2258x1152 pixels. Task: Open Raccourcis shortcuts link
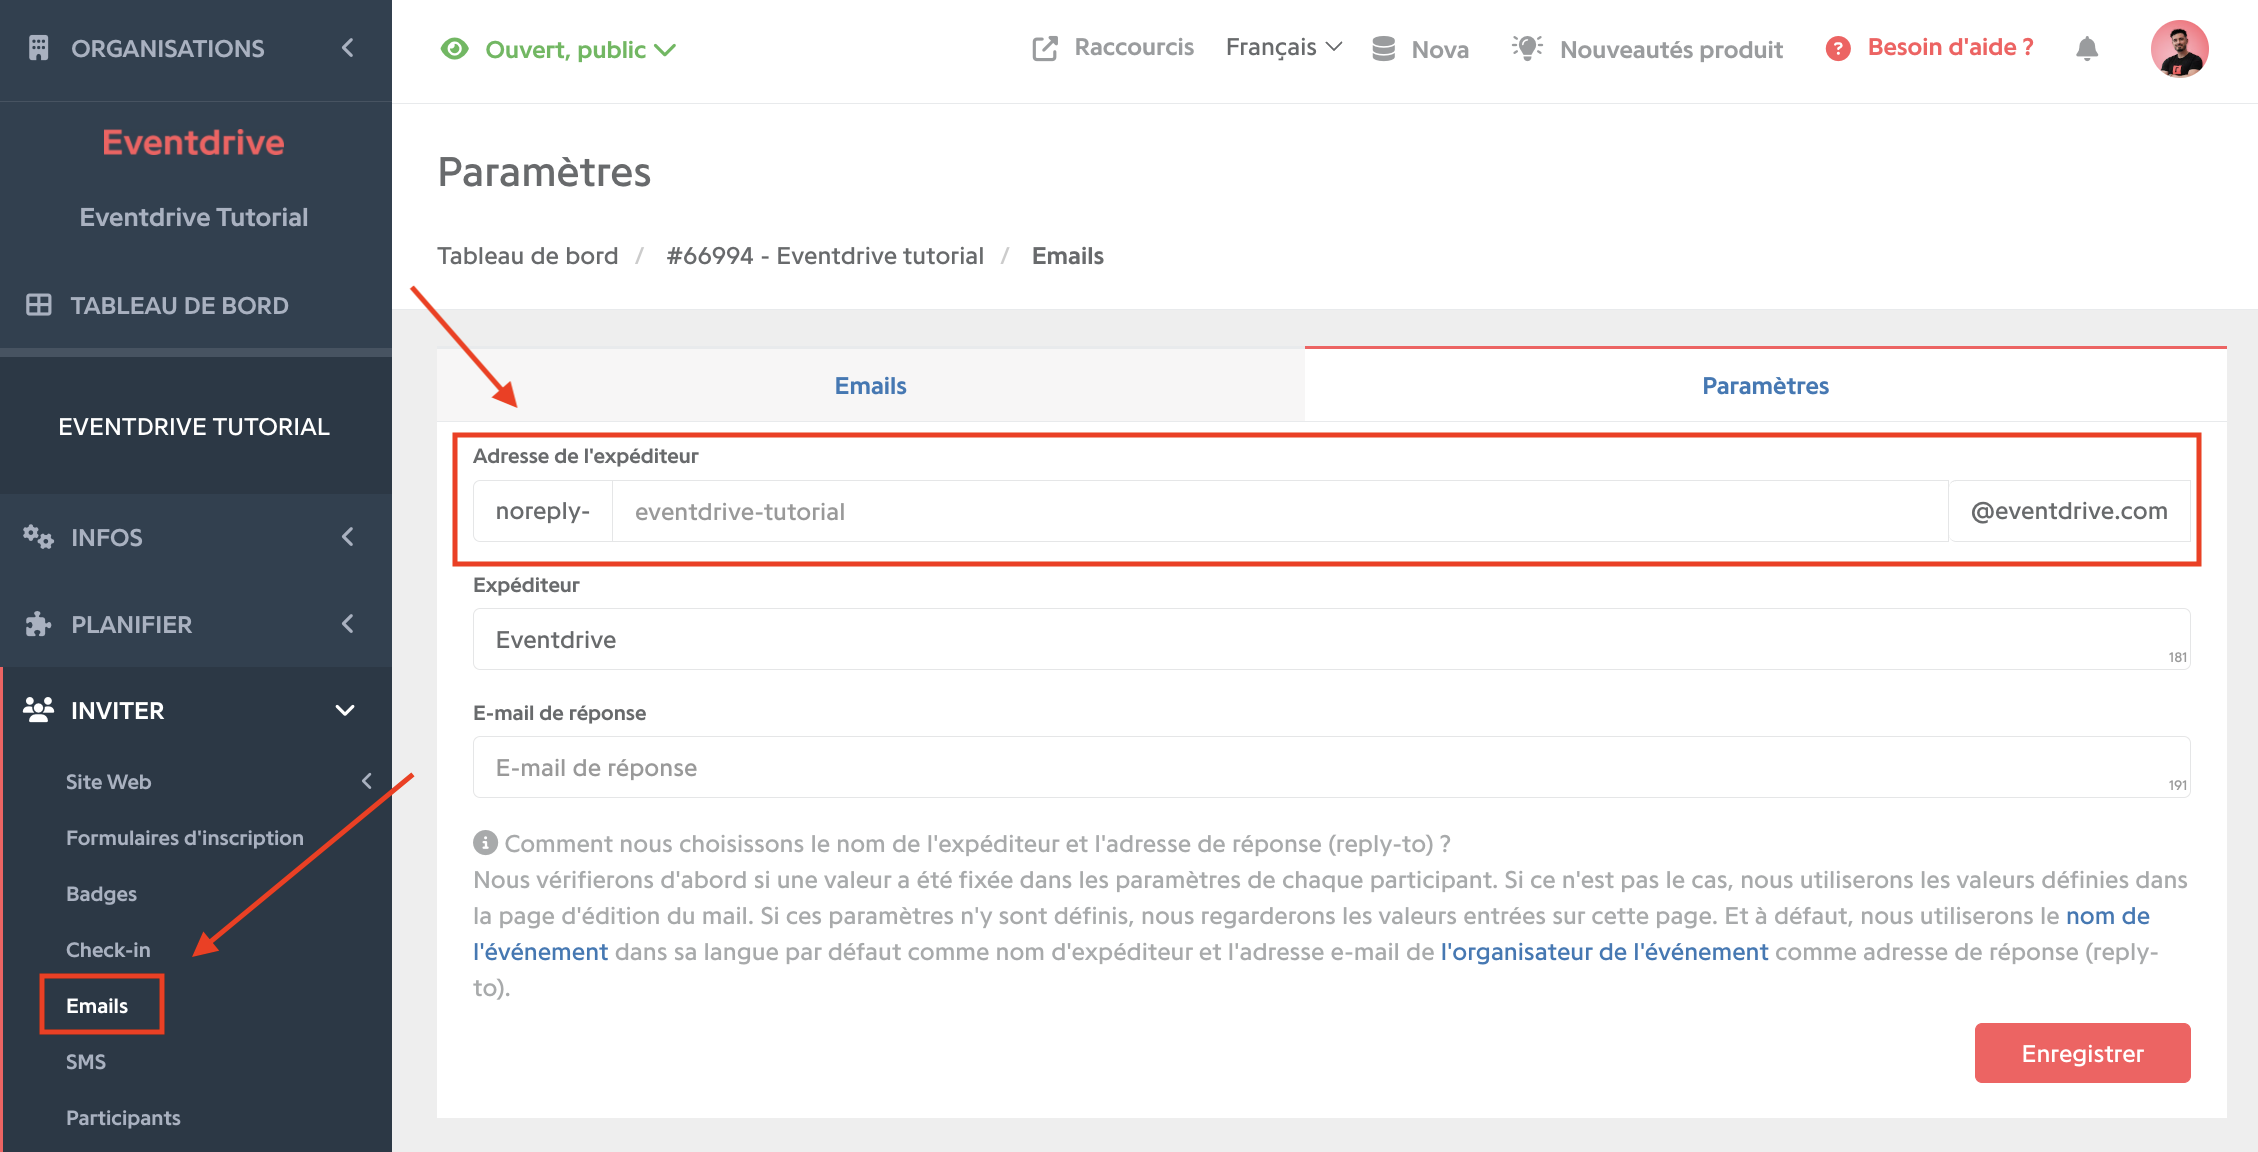coord(1134,47)
